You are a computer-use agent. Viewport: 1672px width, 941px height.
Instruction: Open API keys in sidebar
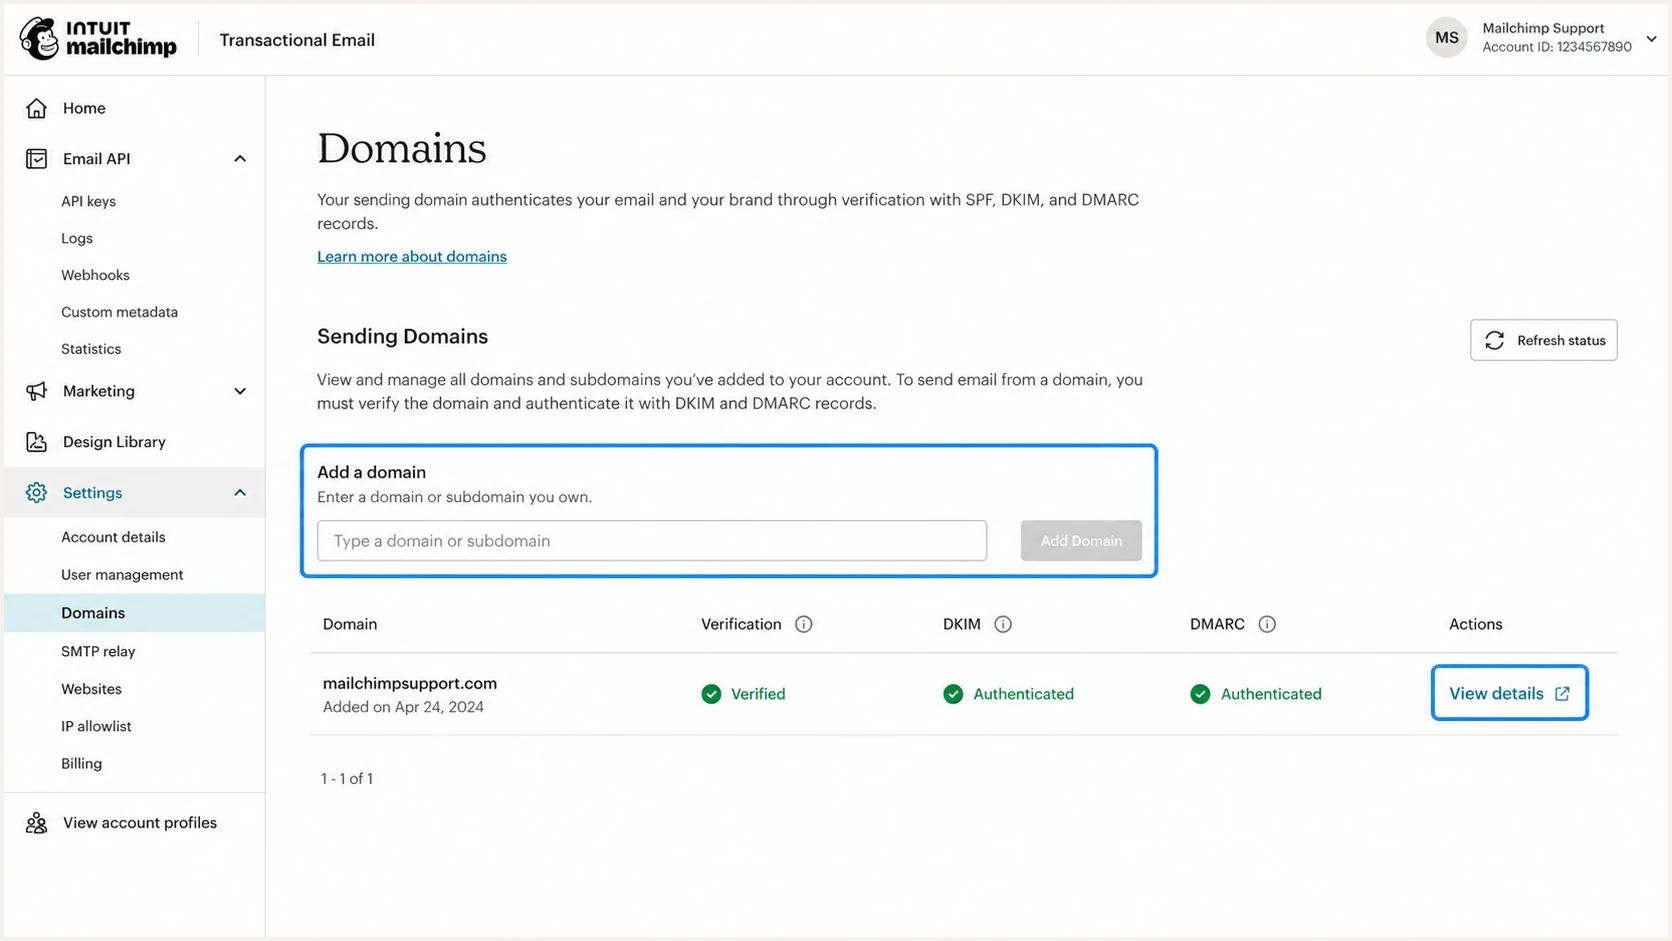pos(88,201)
